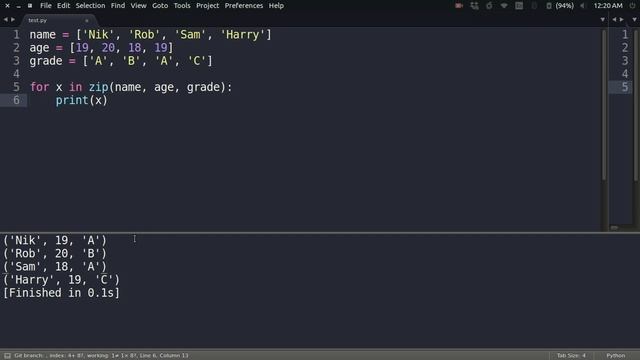Open the Preferences menu
Viewport: 640px width, 360px height.
pyautogui.click(x=244, y=6)
